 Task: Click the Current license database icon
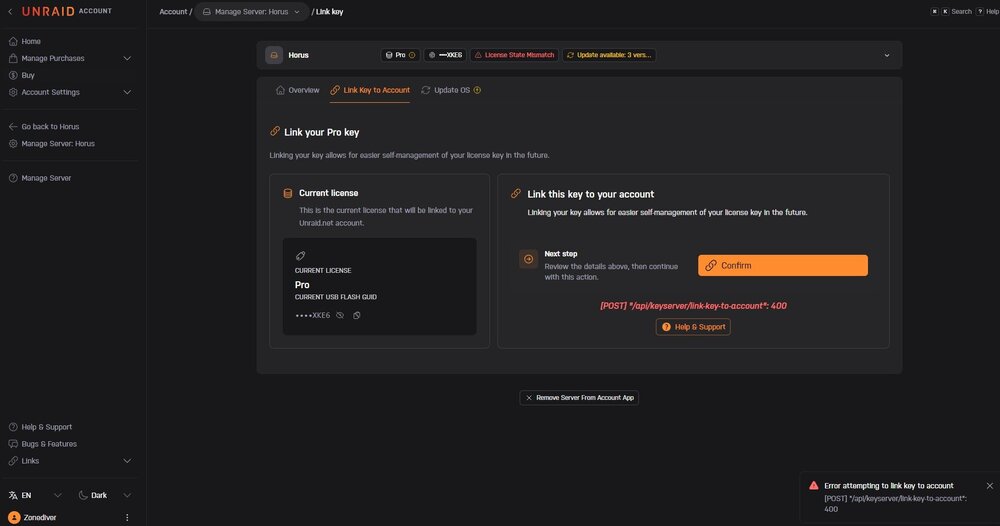coord(288,193)
